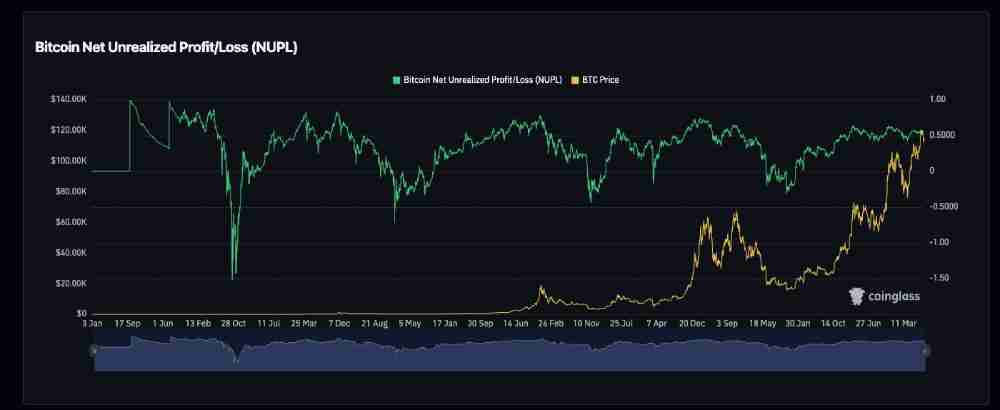This screenshot has height=410, width=1000.
Task: Click the -1.50 NUPL axis label
Action: (x=941, y=278)
